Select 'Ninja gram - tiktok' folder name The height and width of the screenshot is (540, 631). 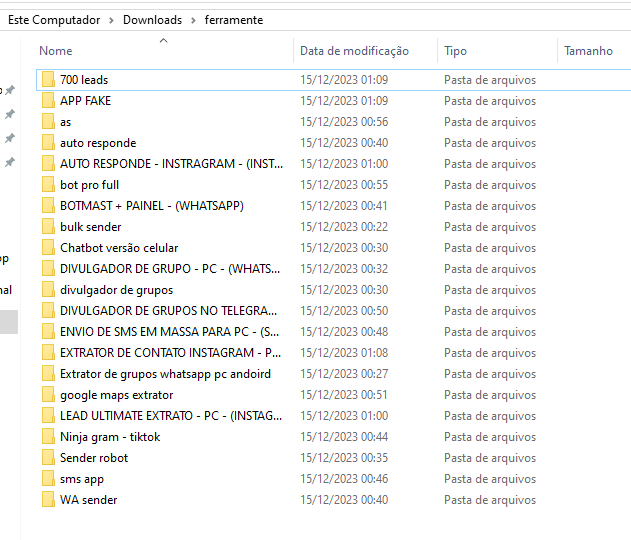110,437
